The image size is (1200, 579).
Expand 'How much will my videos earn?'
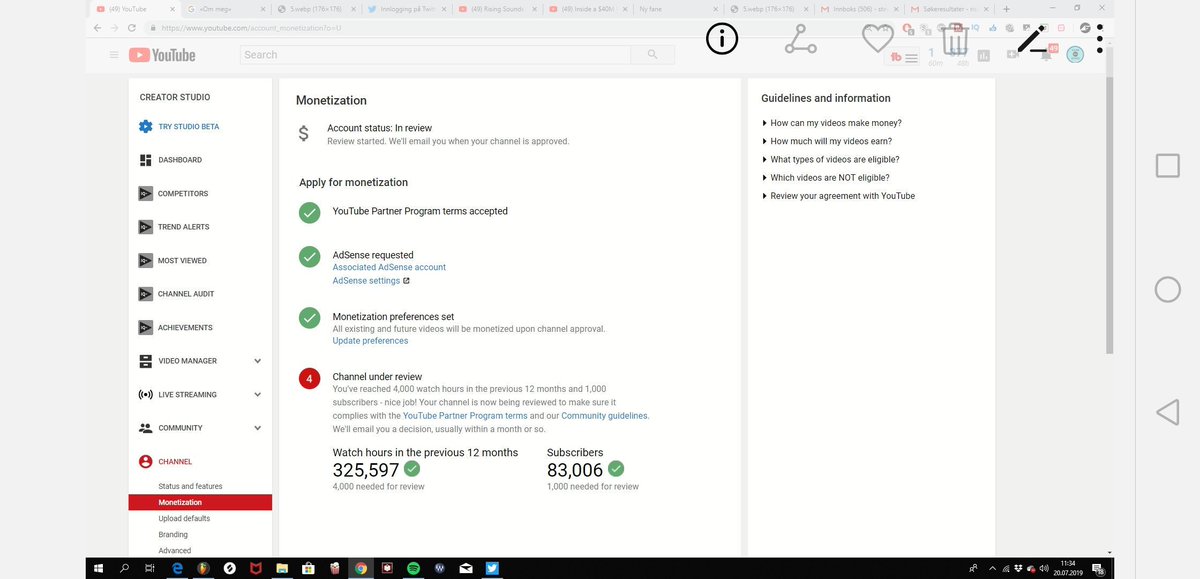827,141
